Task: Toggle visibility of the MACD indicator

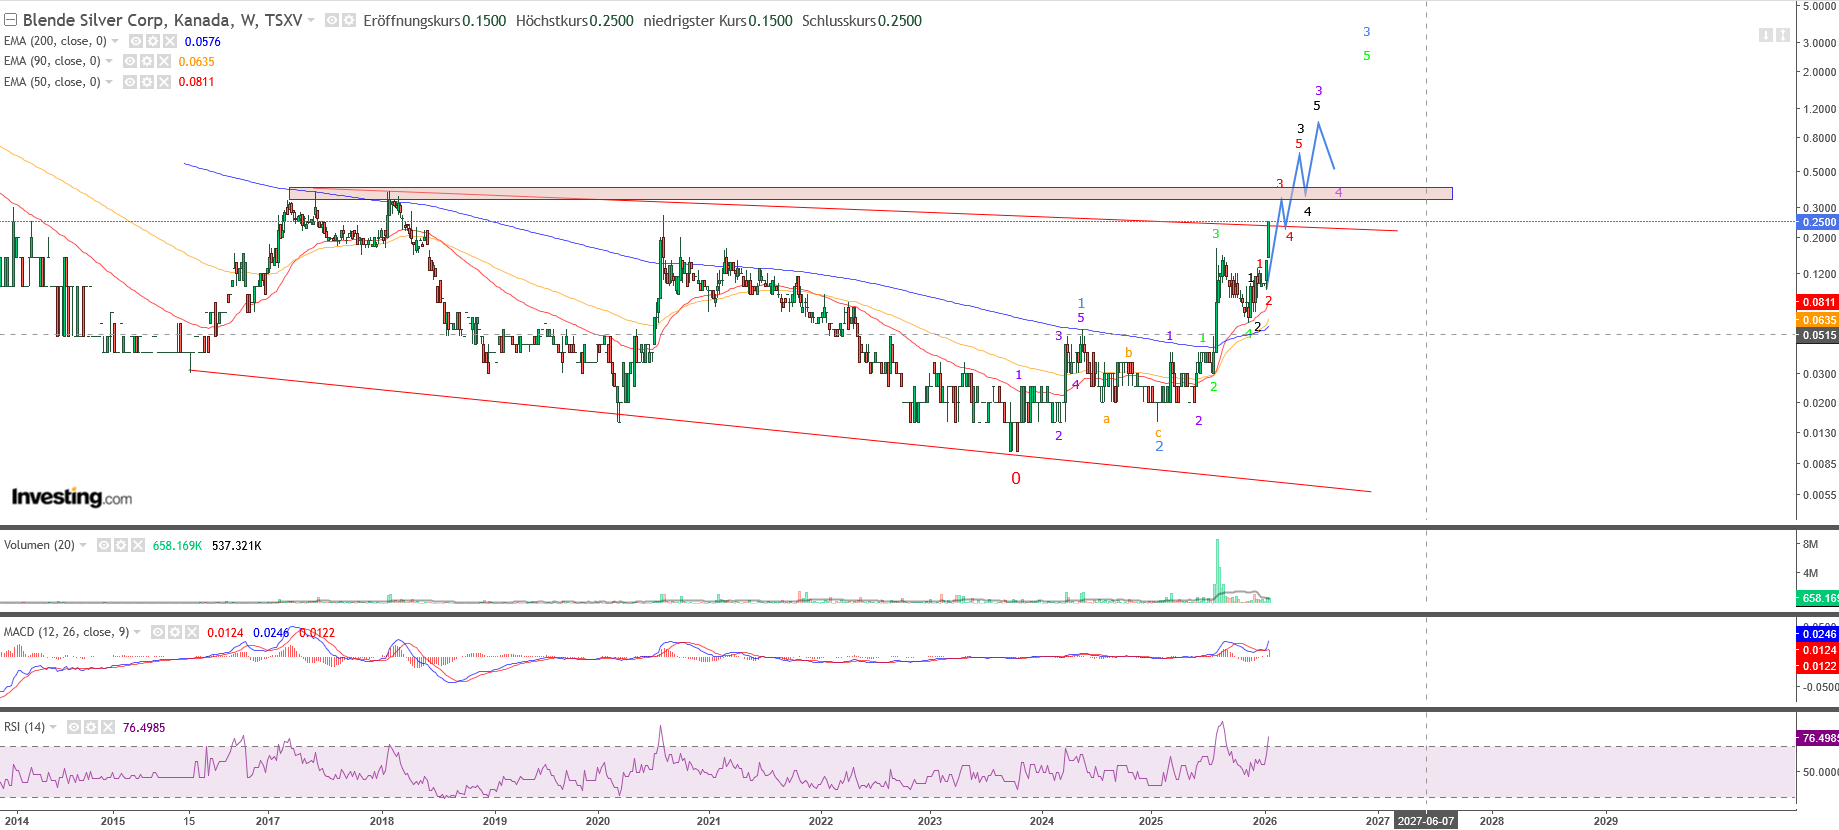Action: pyautogui.click(x=158, y=632)
